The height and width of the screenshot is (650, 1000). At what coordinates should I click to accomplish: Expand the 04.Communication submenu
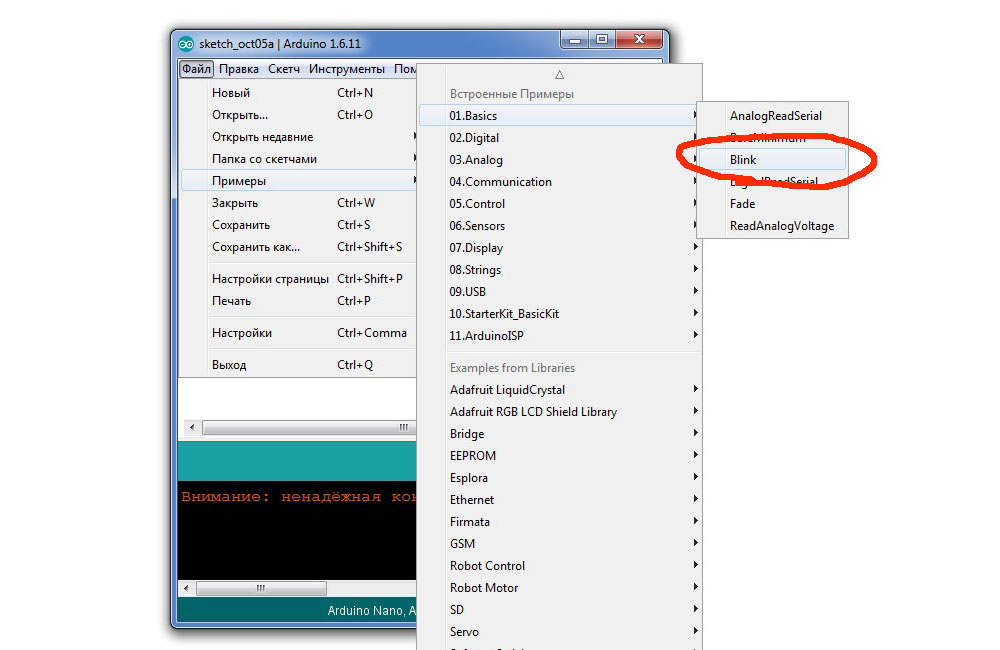click(500, 182)
